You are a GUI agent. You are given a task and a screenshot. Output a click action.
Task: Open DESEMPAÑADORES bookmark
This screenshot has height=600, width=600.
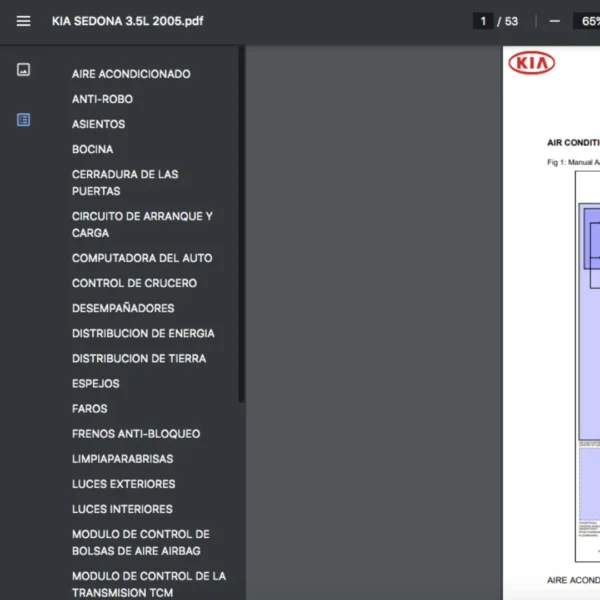(123, 308)
